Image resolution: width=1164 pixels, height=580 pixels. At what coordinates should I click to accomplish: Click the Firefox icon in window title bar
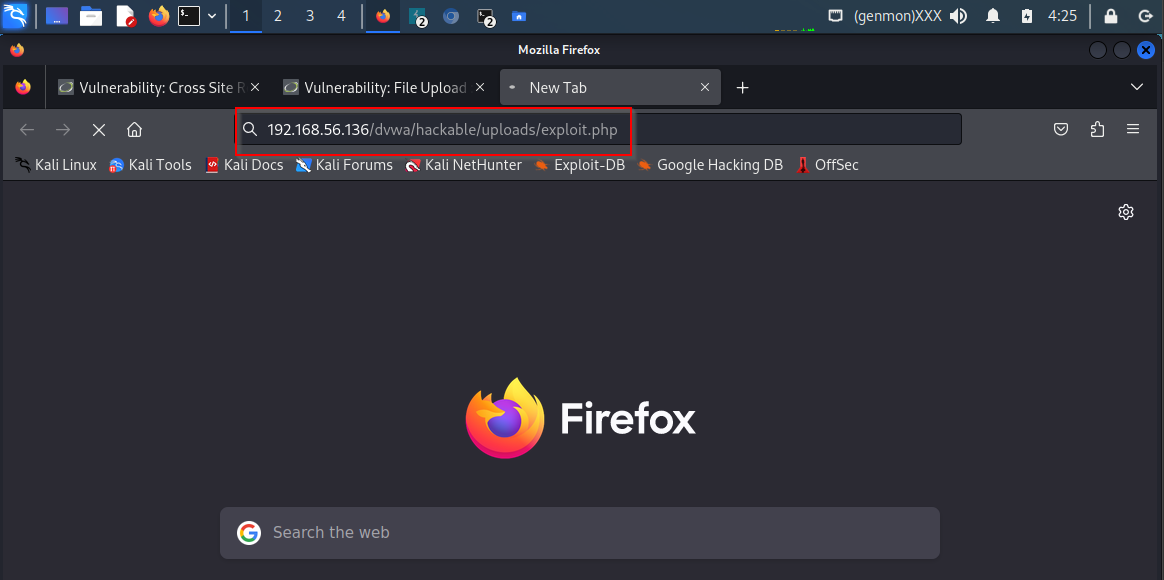click(17, 50)
